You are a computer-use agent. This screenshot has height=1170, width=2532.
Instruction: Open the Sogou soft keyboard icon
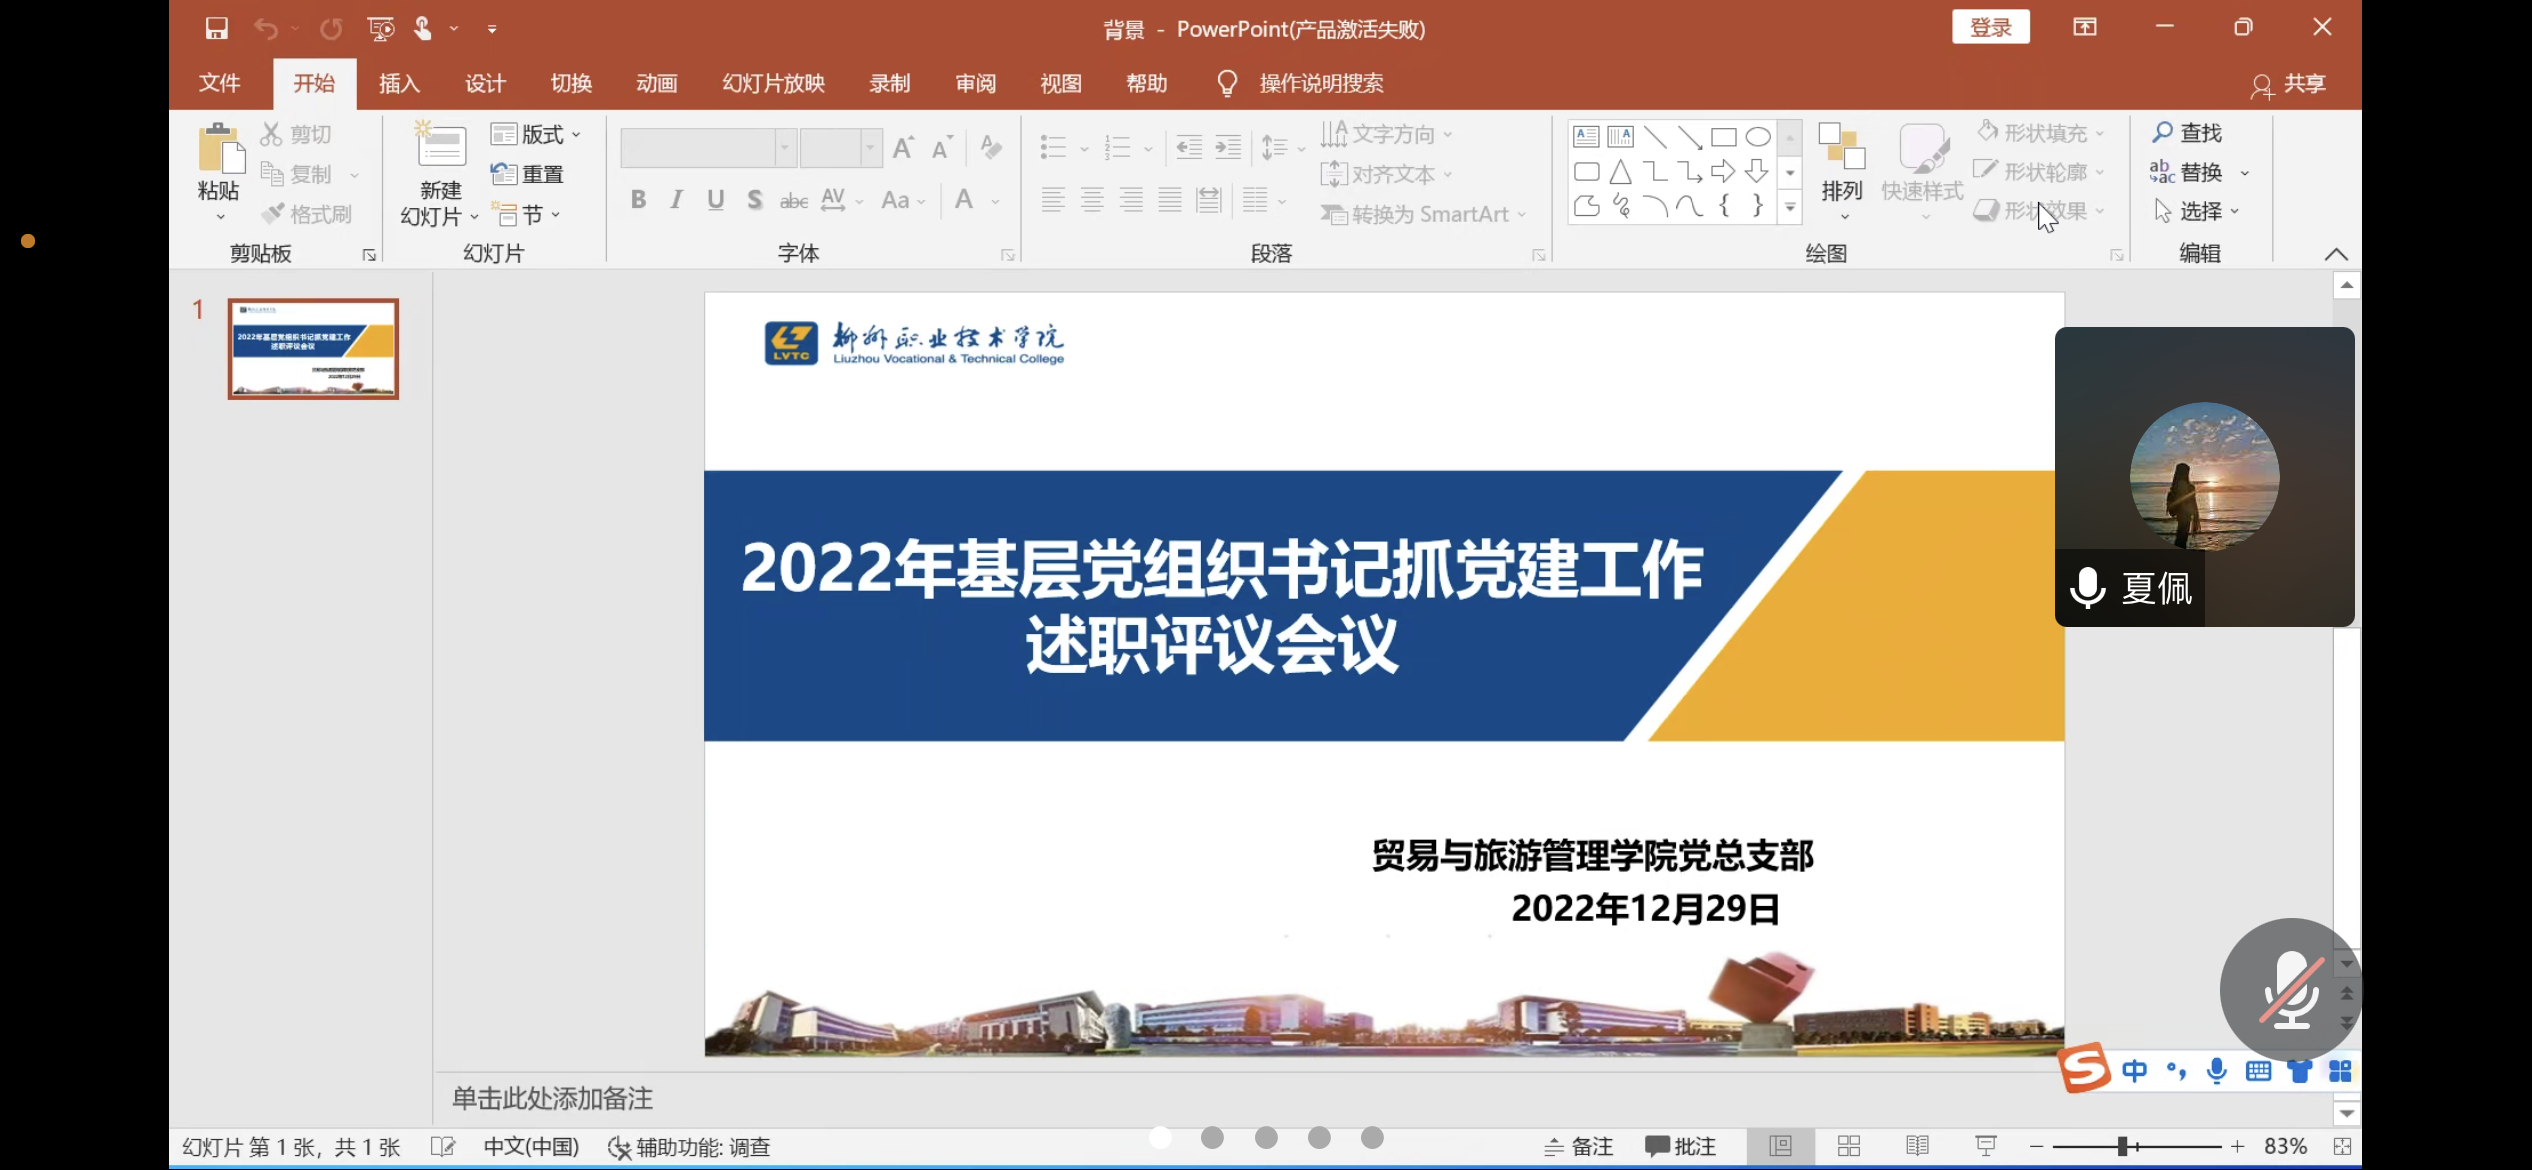2258,1069
